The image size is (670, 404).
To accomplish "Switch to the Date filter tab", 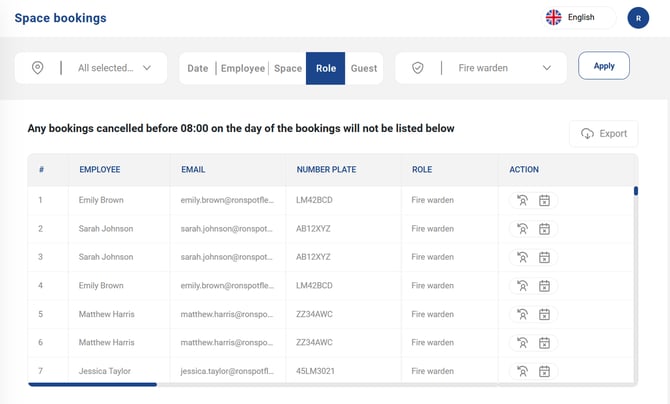I will 198,68.
